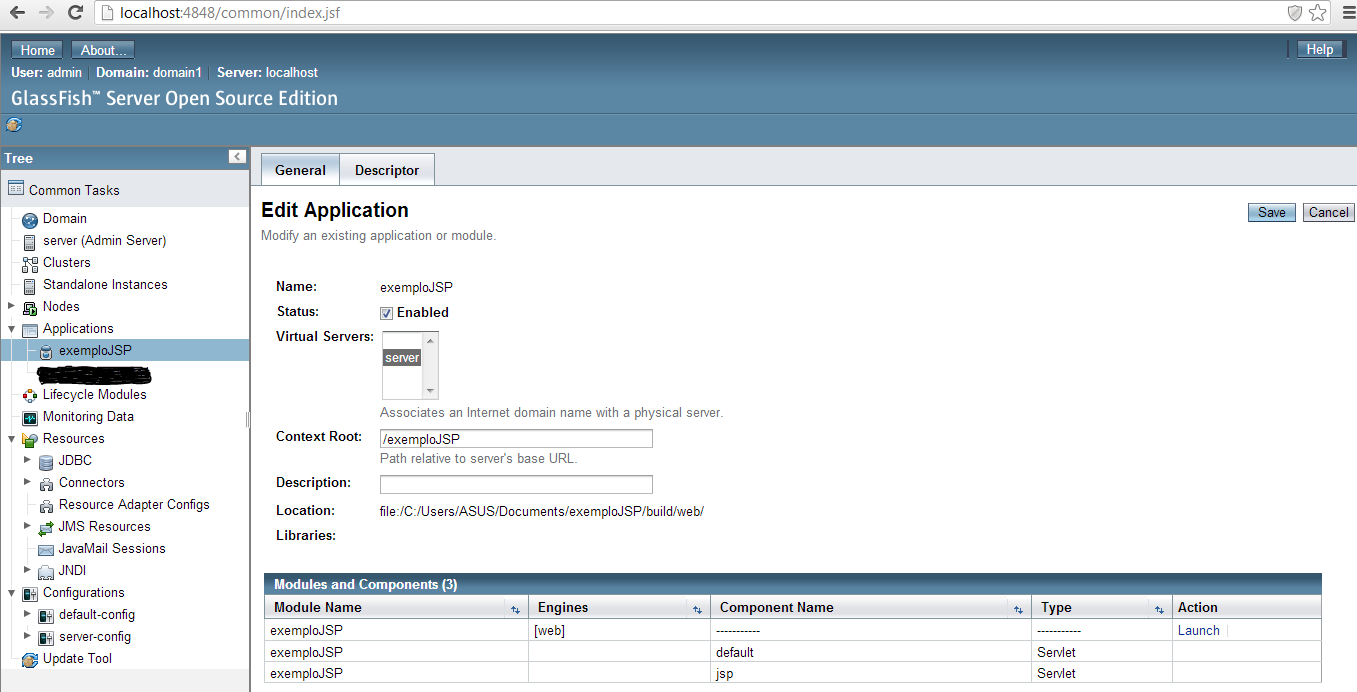The height and width of the screenshot is (692, 1357).
Task: Sort table by Module Name
Action: [x=516, y=609]
